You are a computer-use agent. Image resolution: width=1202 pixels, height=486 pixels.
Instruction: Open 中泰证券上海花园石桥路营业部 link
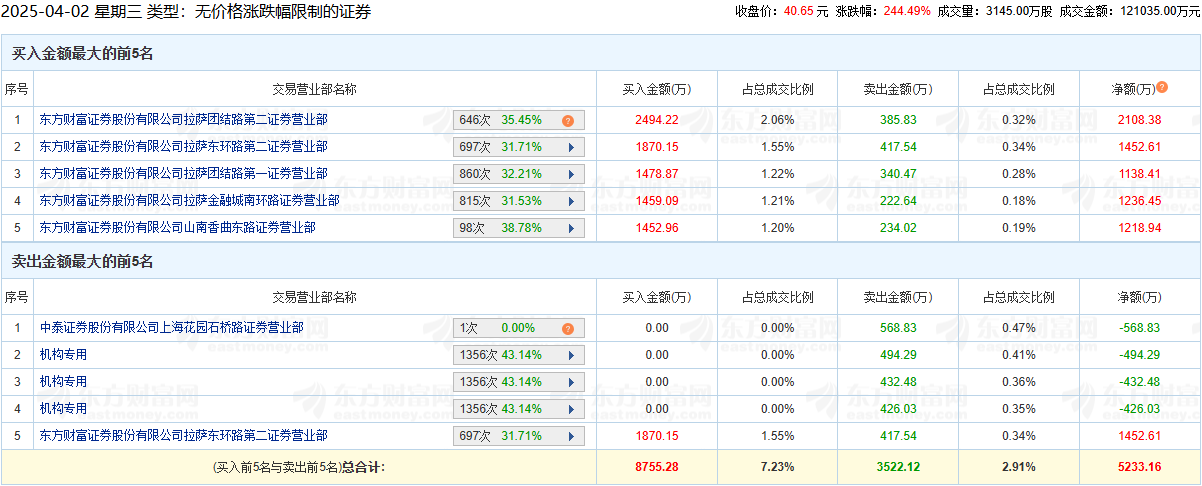[x=171, y=328]
